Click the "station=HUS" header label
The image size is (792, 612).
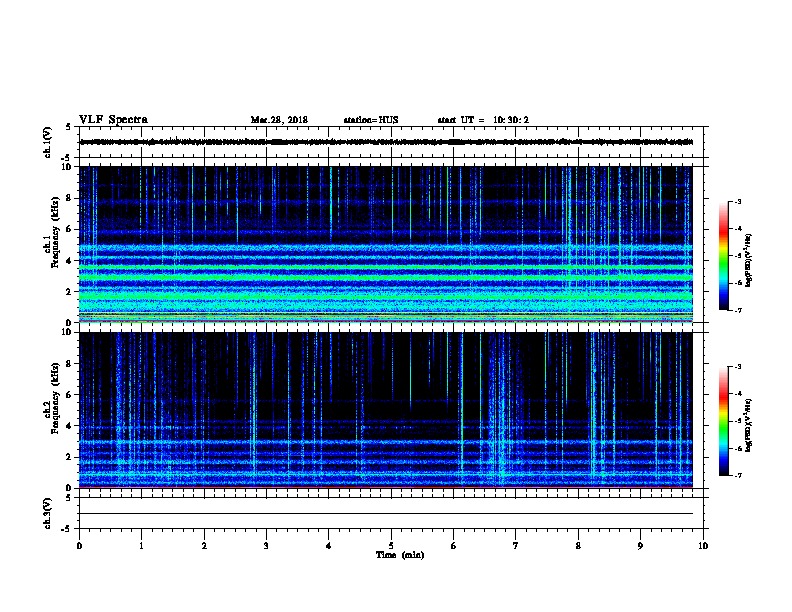pos(371,120)
